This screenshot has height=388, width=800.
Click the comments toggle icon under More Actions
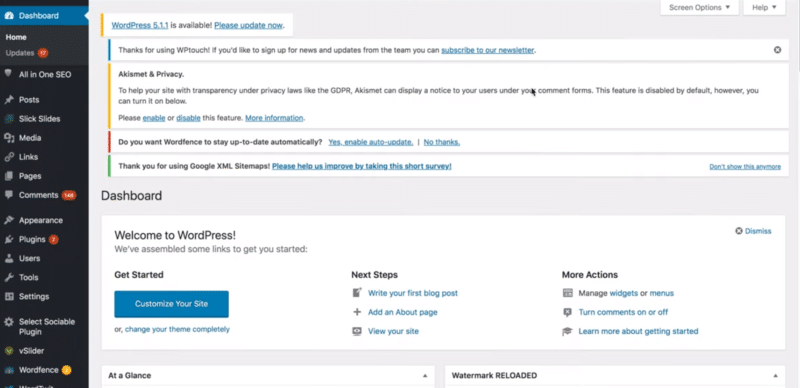[x=567, y=312]
